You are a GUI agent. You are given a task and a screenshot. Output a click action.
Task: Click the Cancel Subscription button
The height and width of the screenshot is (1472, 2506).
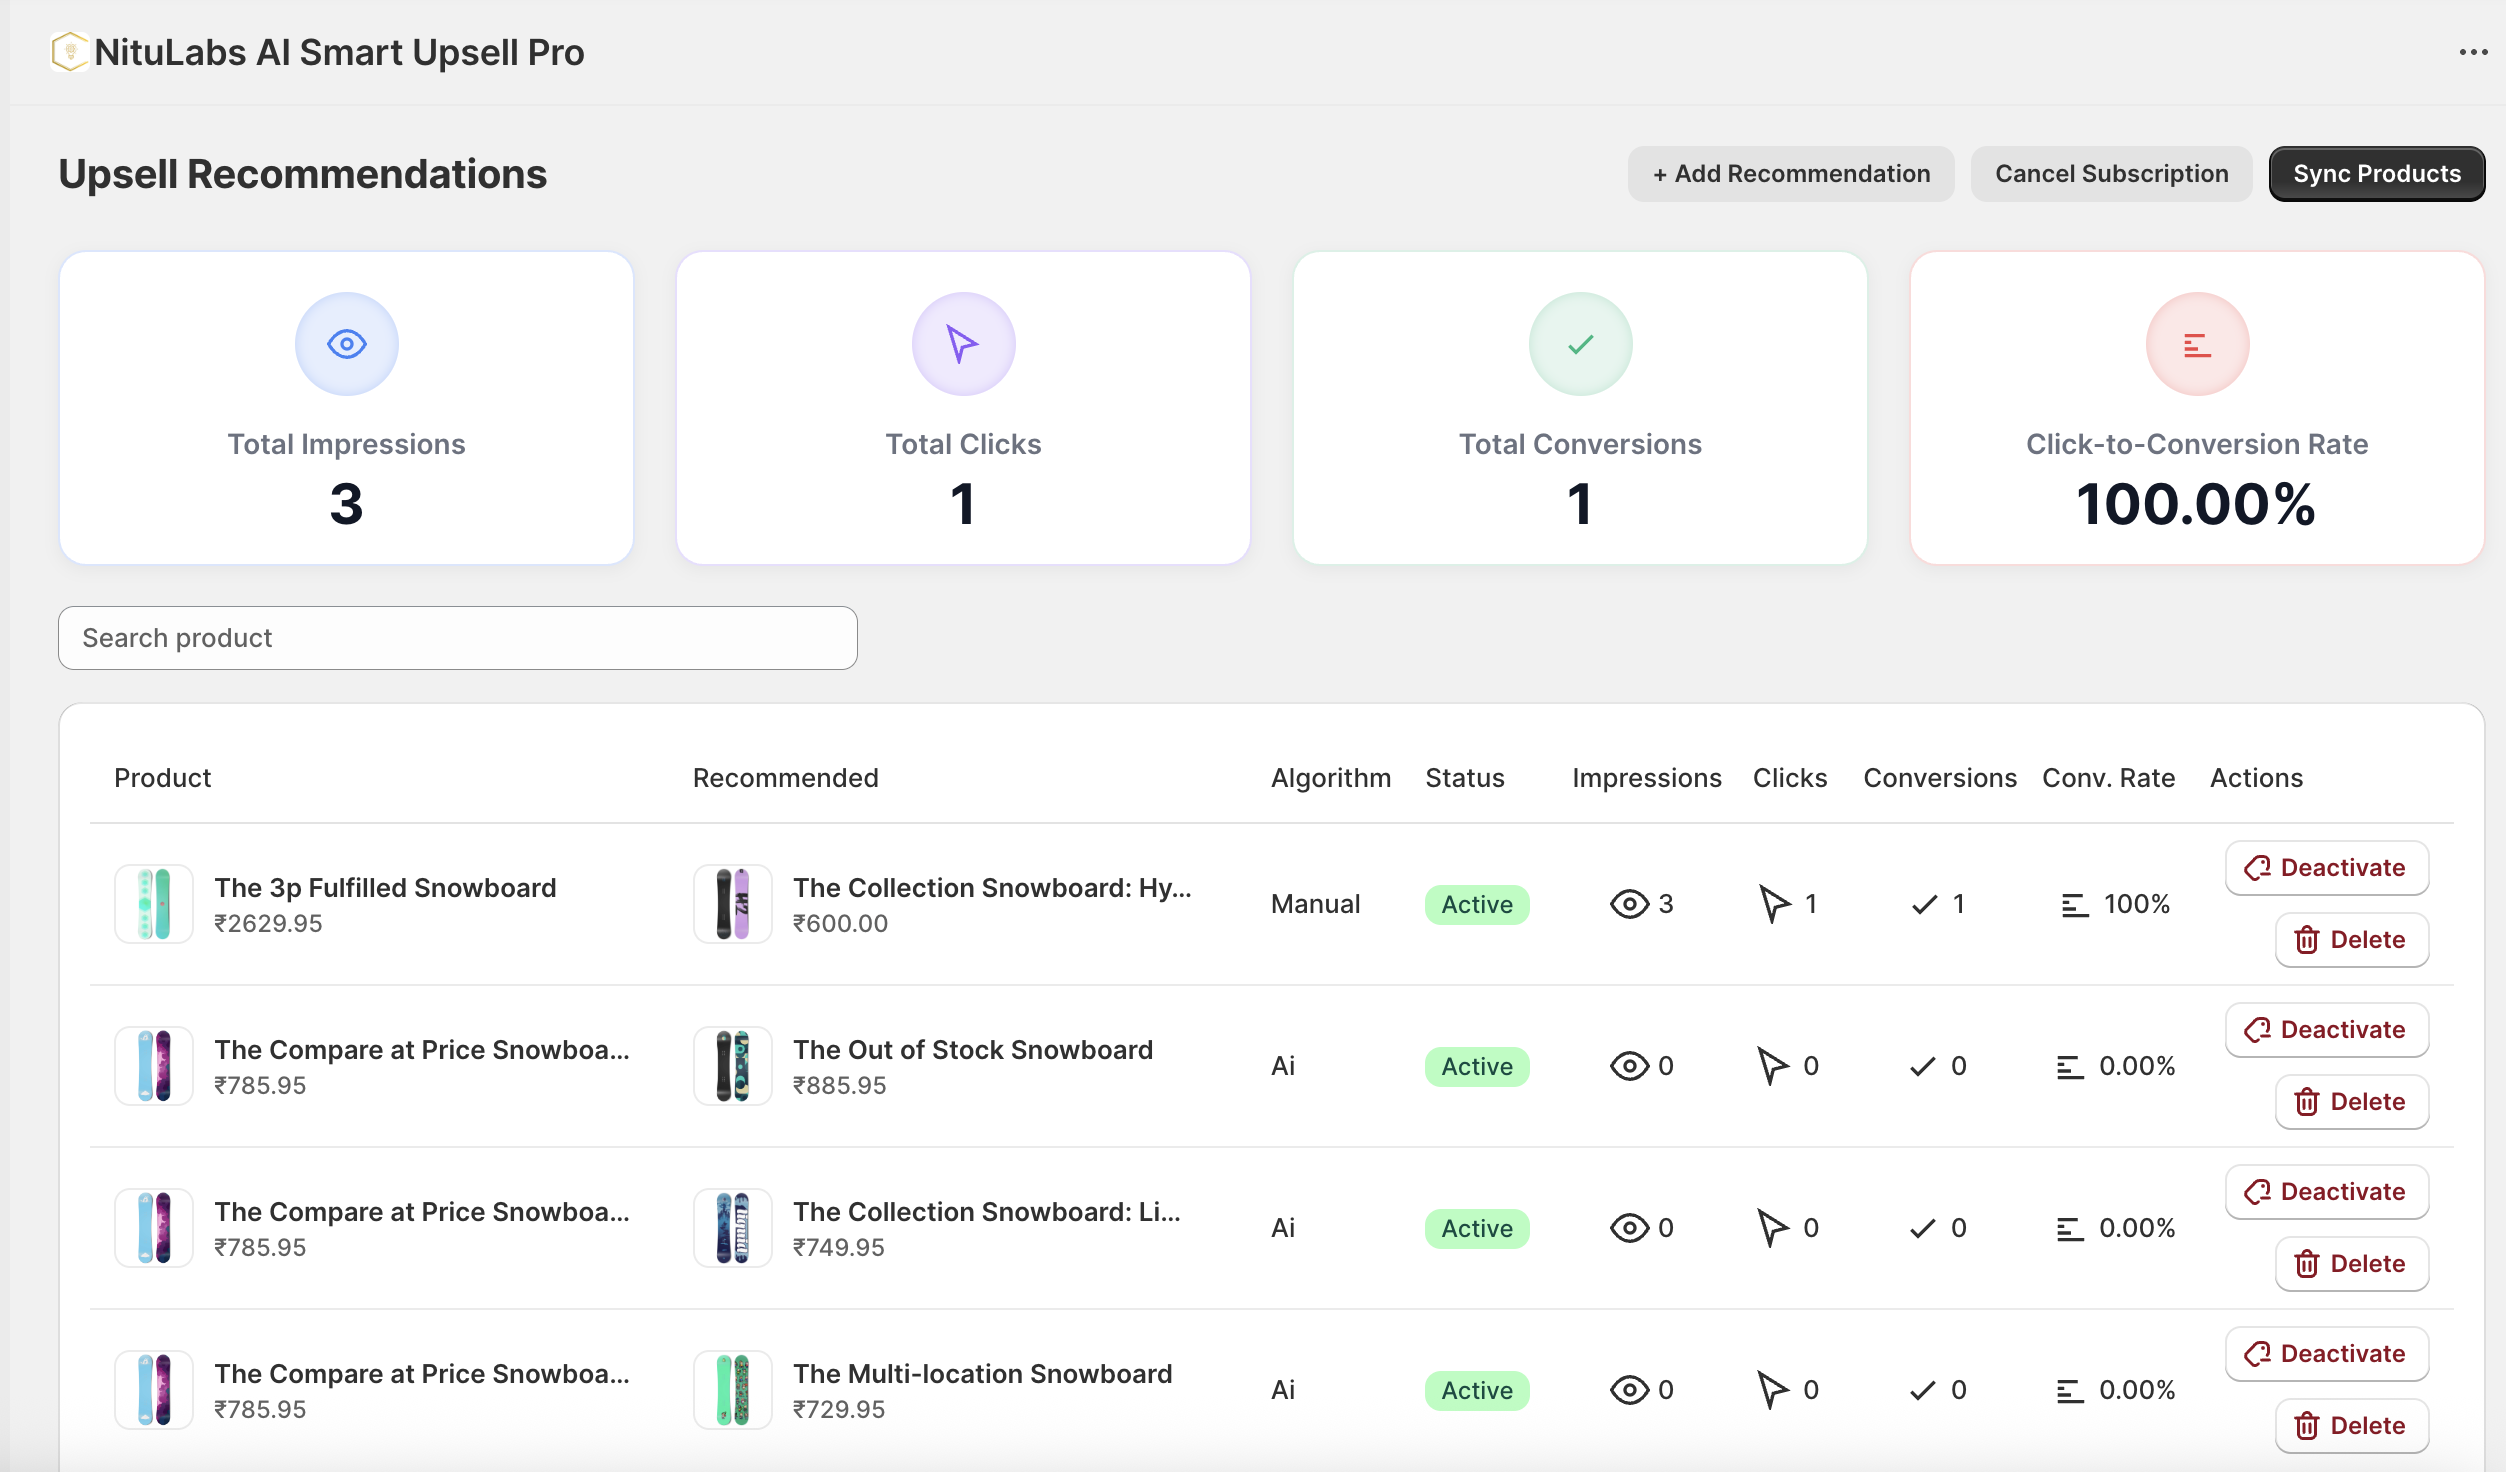pos(2111,173)
